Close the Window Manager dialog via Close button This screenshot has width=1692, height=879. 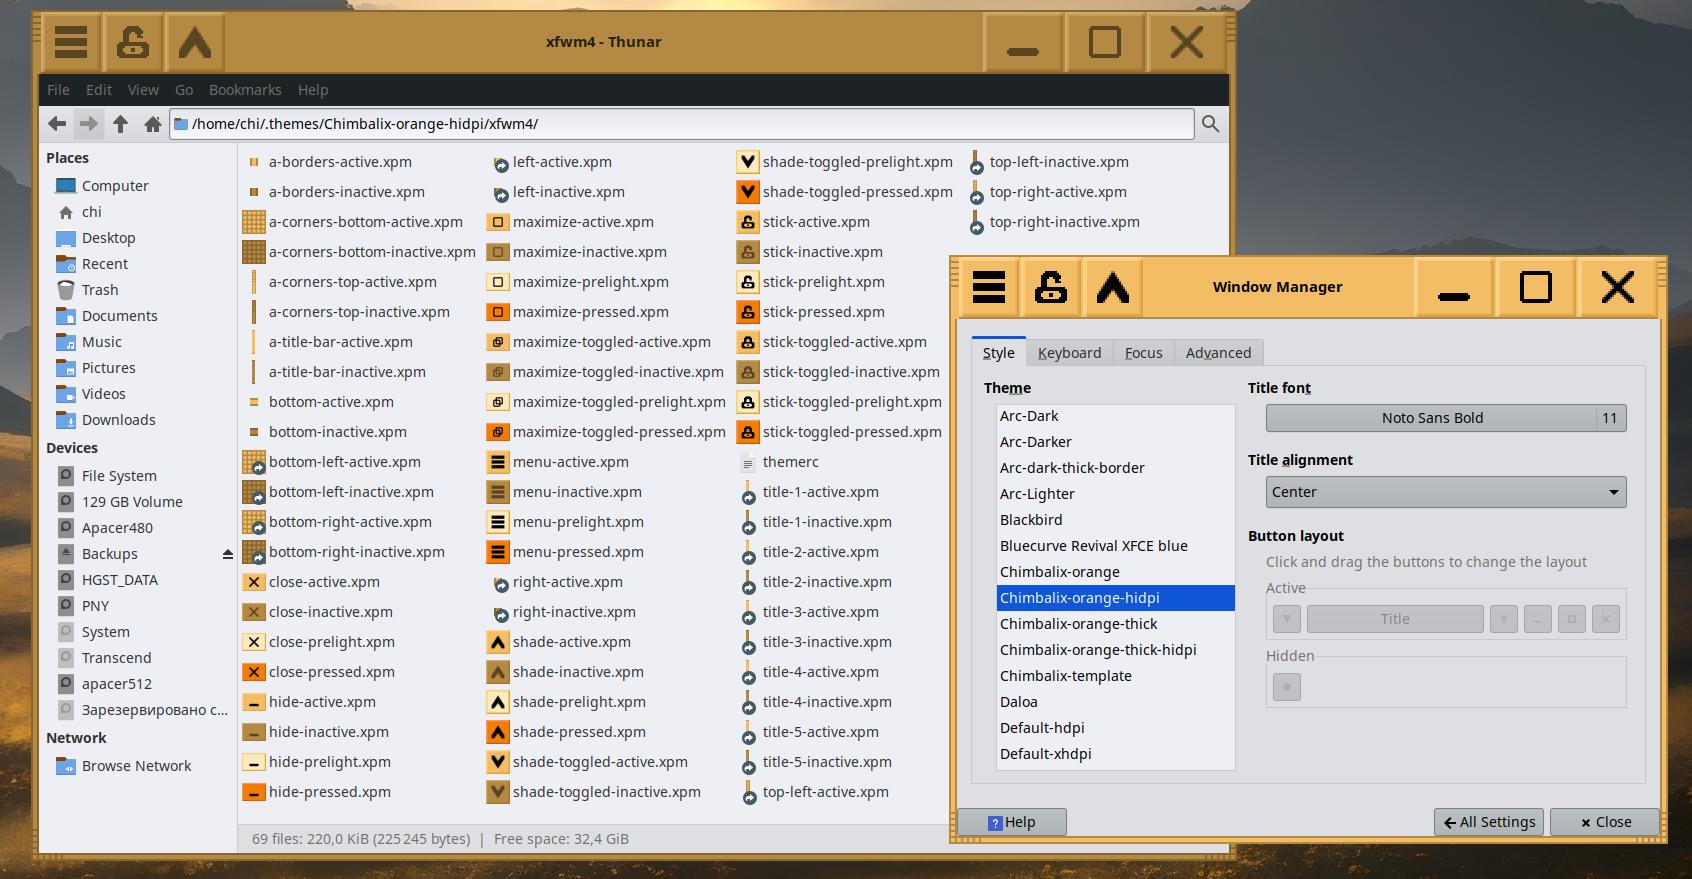tap(1605, 822)
